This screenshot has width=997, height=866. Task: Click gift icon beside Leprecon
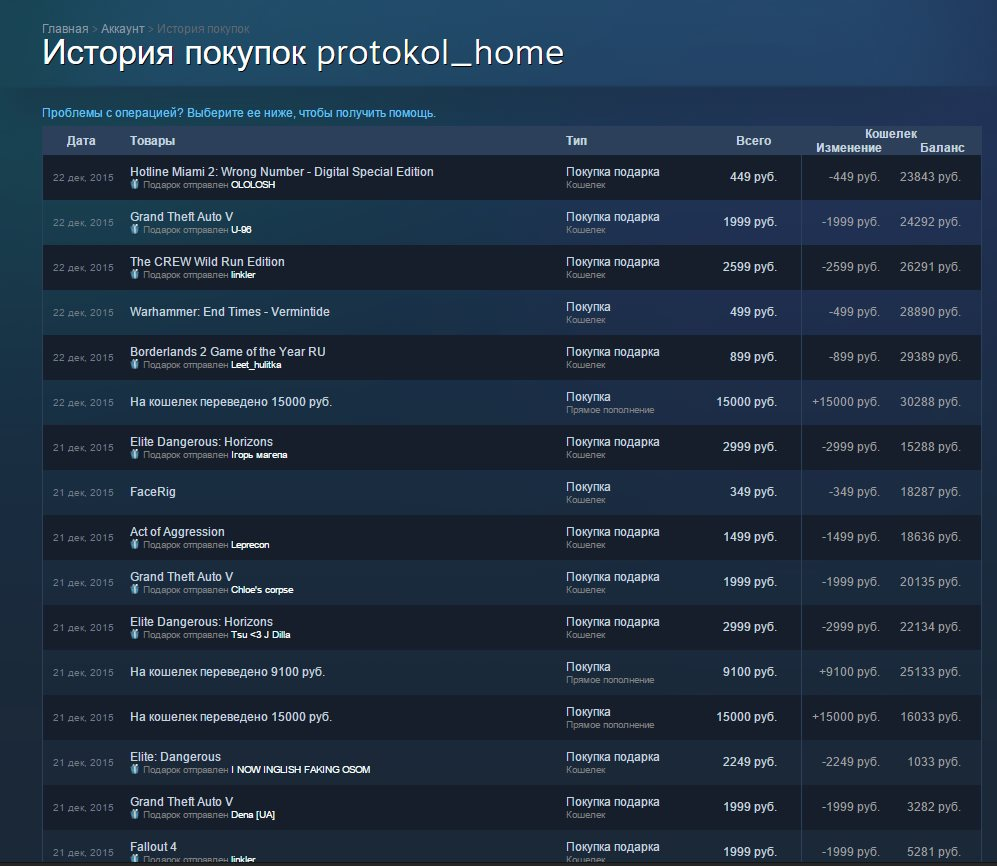coord(134,545)
